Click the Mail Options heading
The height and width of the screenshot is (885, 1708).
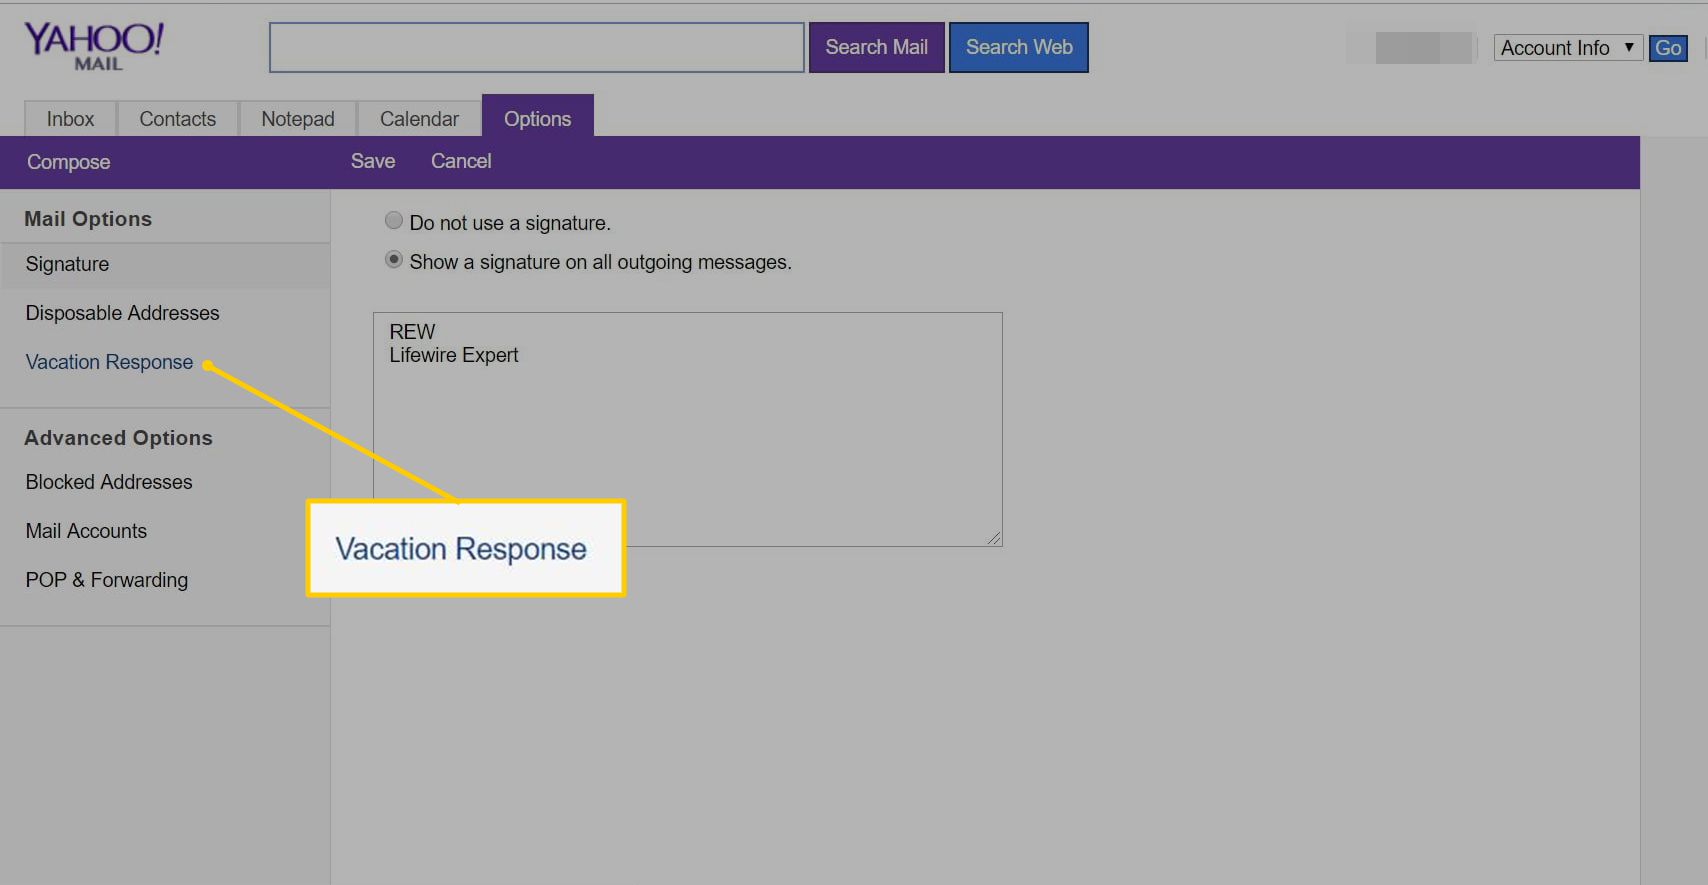click(88, 219)
